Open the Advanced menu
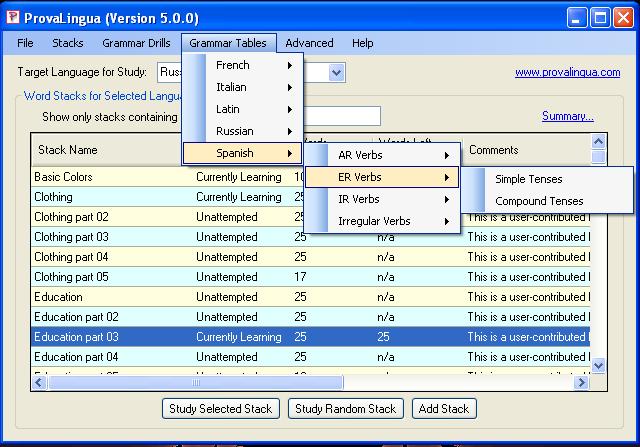 click(x=309, y=43)
